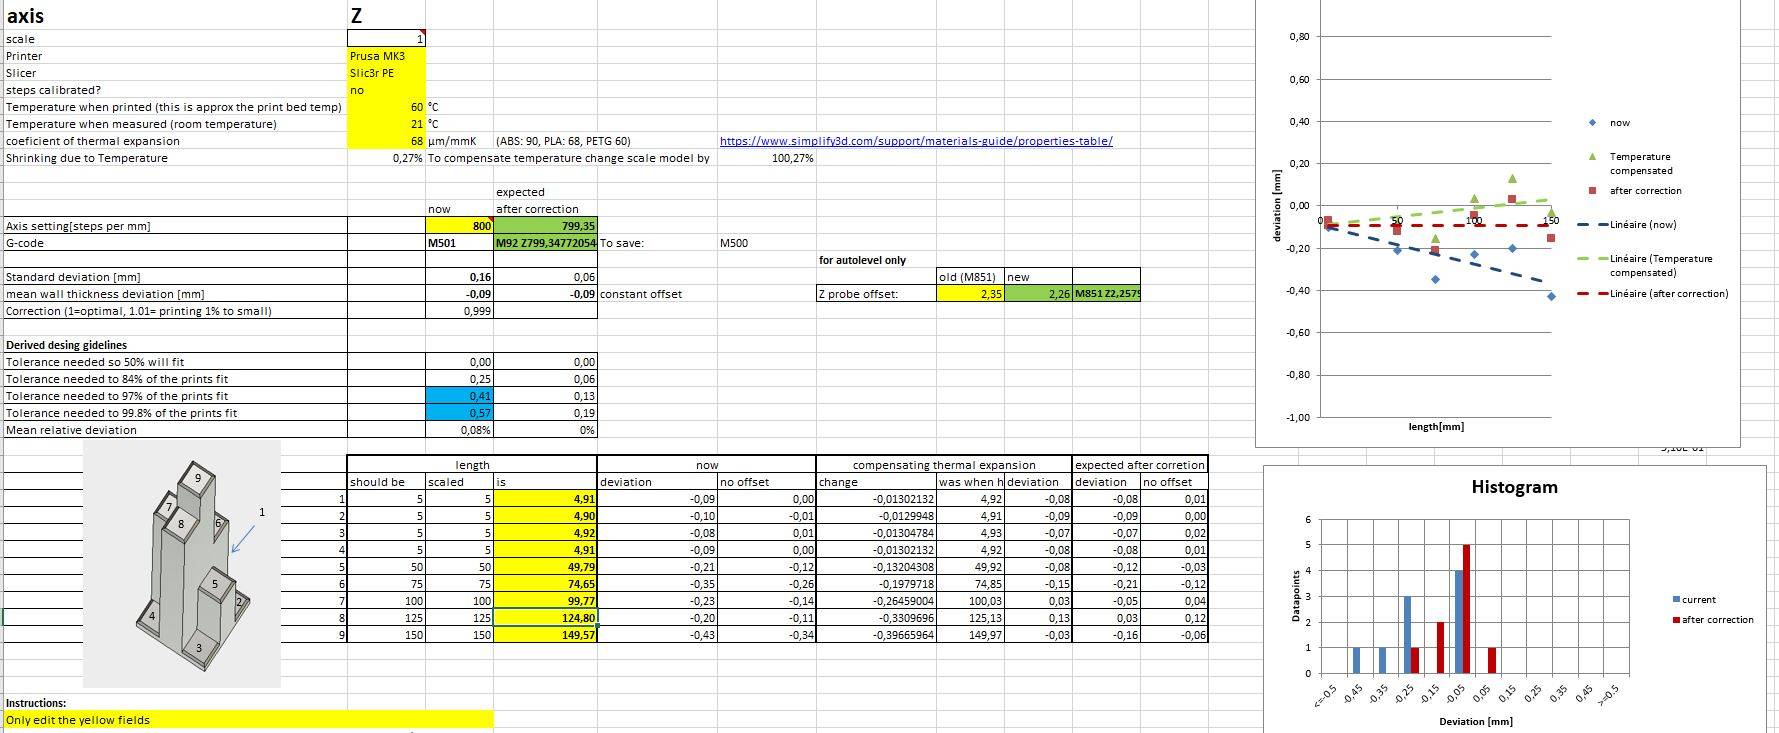Select the 'Linéaire (after correction)' legend entry

pyautogui.click(x=1652, y=293)
